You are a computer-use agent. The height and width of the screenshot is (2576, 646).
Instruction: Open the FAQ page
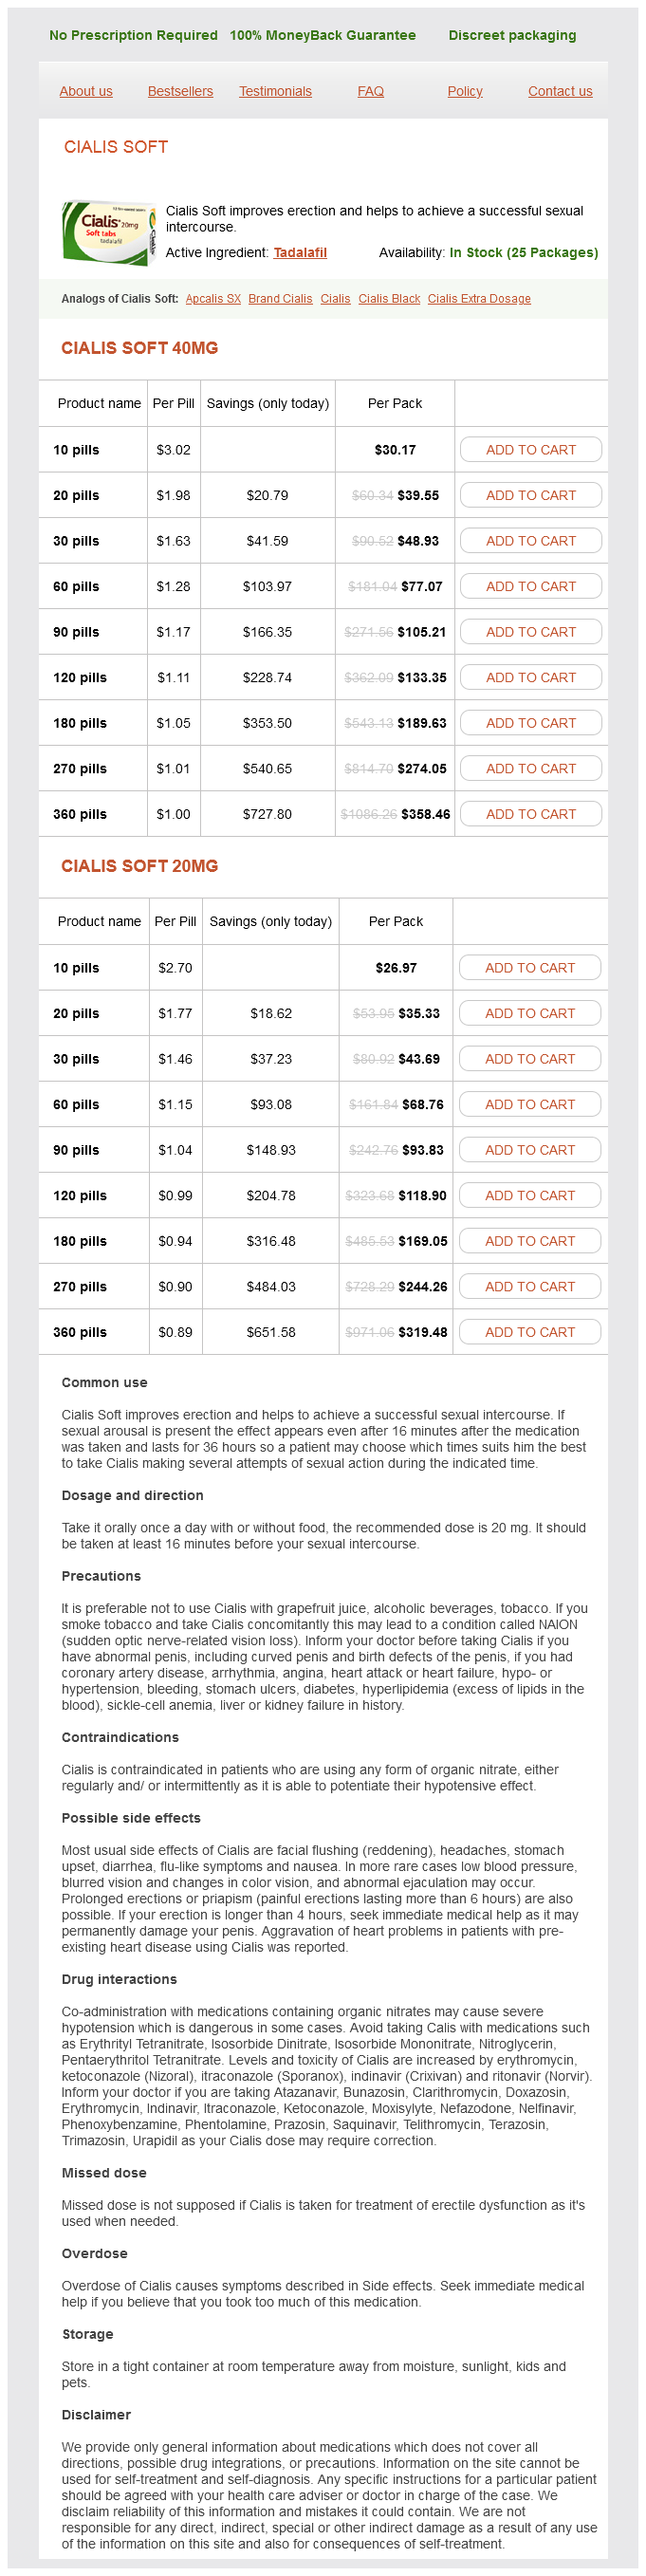370,91
